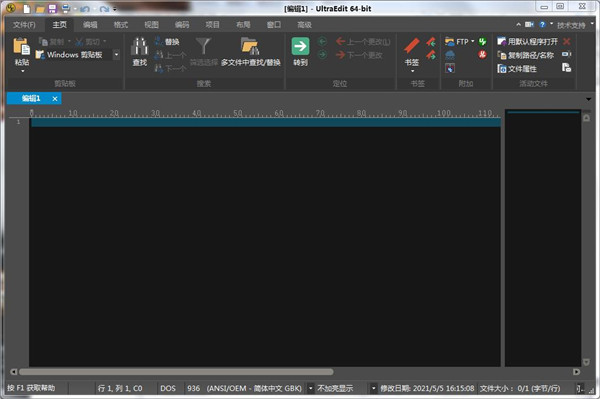Switch to the 编辑 ribbon tab
Screen dimensions: 600x399
pos(90,25)
